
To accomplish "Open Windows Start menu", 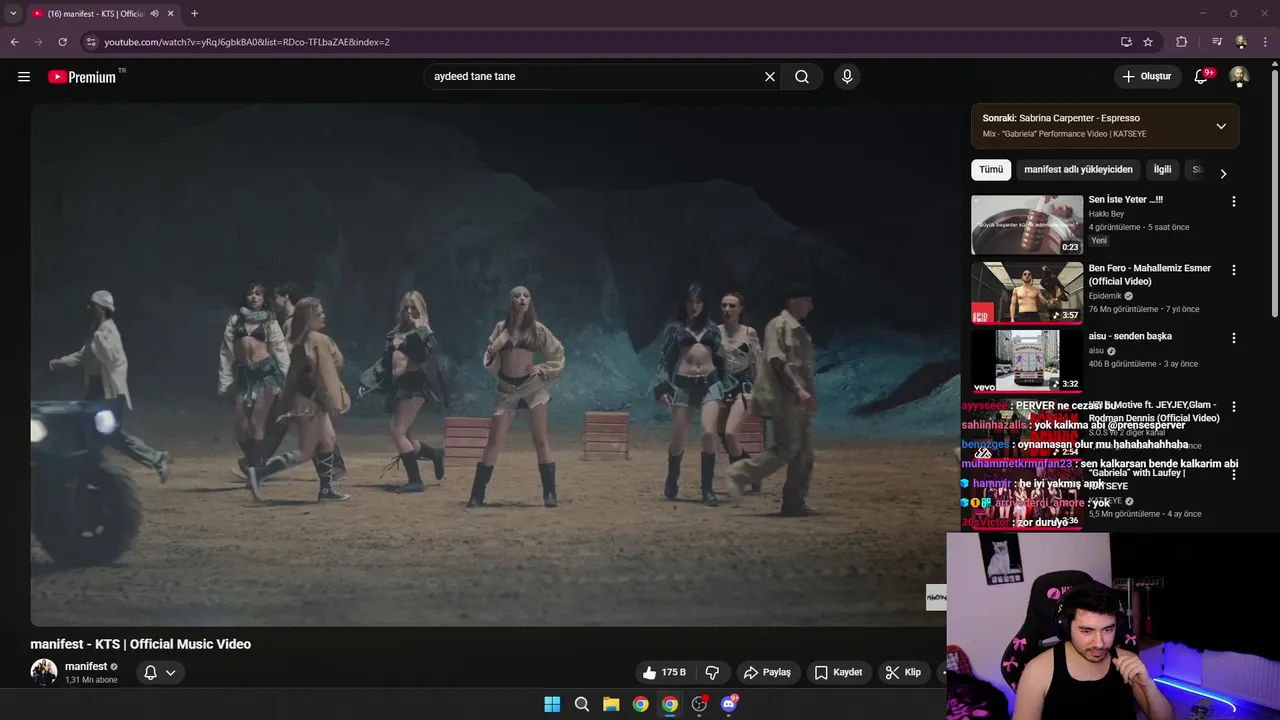I will (552, 704).
